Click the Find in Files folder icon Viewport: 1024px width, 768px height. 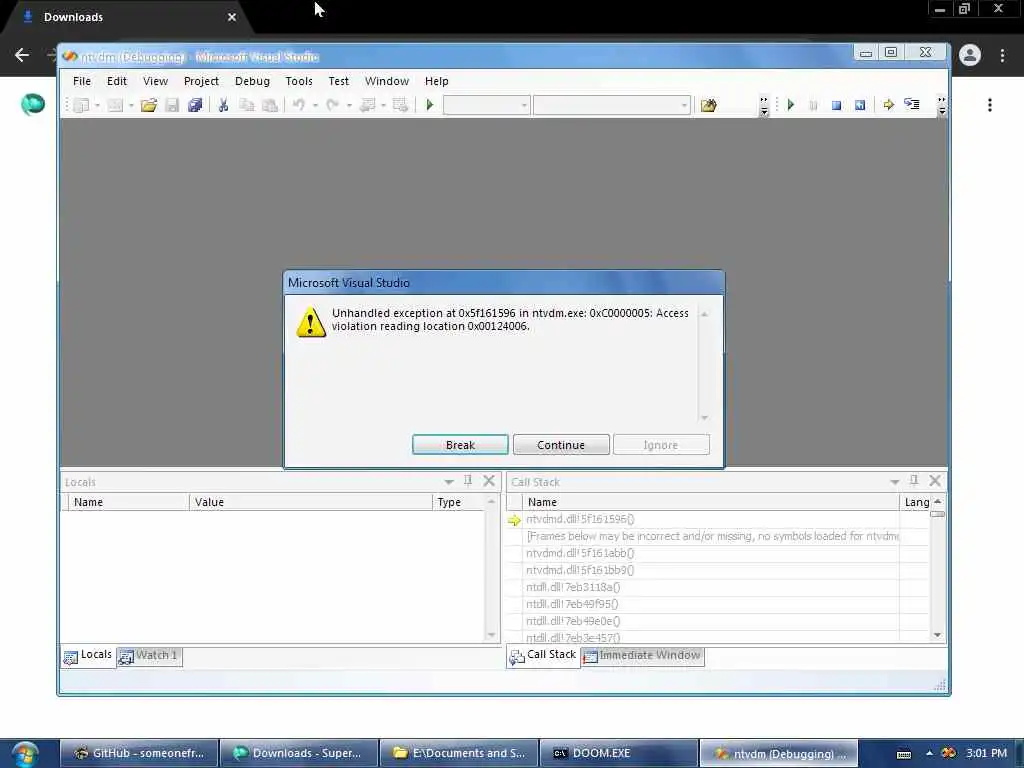709,105
